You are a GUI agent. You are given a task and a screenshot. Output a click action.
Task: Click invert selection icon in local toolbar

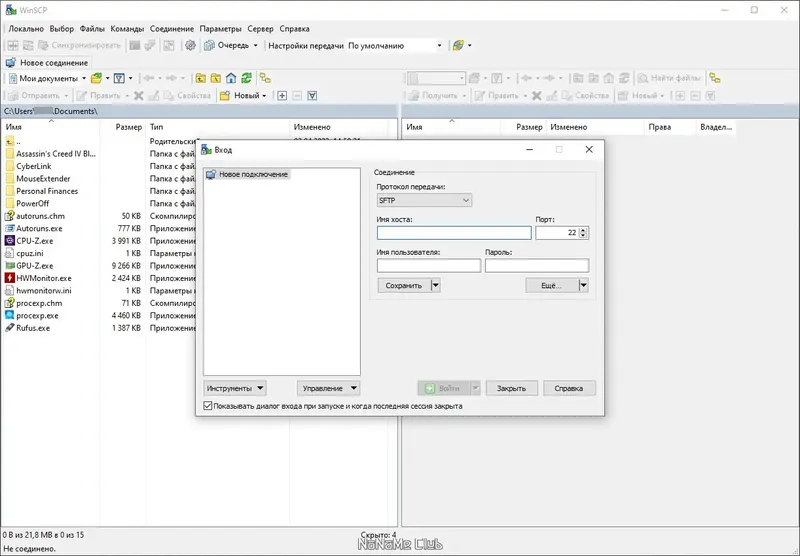point(312,96)
